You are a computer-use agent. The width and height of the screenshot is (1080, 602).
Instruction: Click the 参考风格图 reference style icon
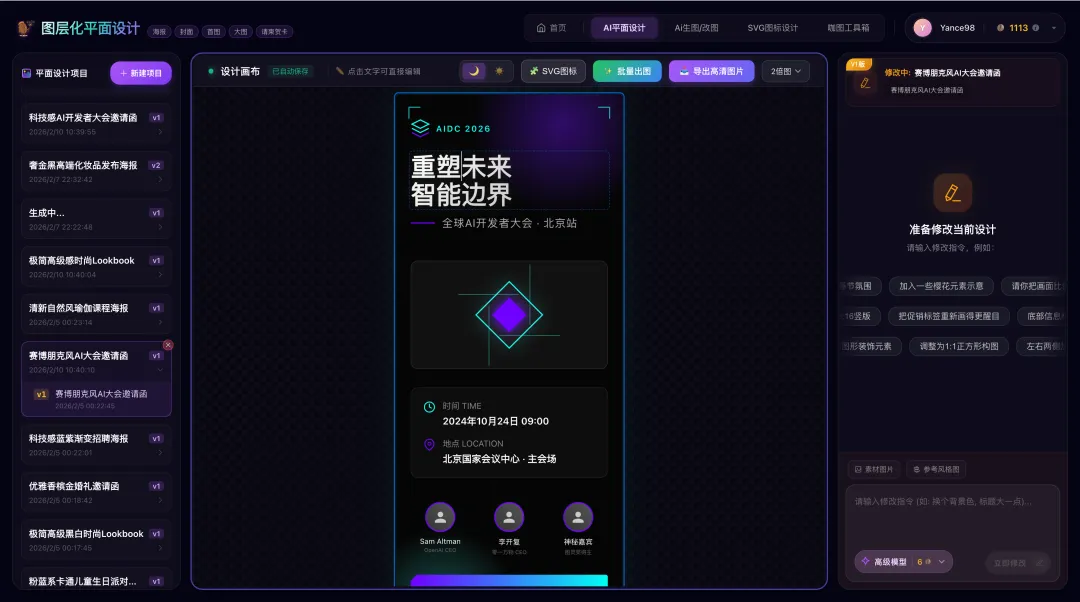pos(936,469)
